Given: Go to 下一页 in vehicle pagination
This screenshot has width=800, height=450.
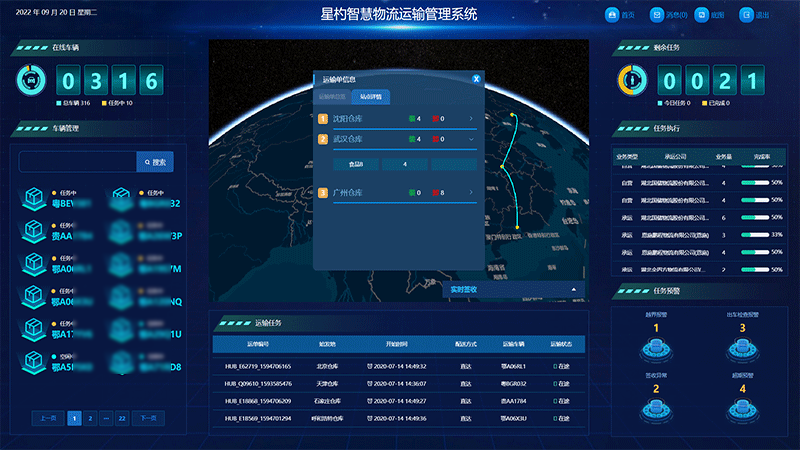Looking at the screenshot, I should (x=148, y=418).
